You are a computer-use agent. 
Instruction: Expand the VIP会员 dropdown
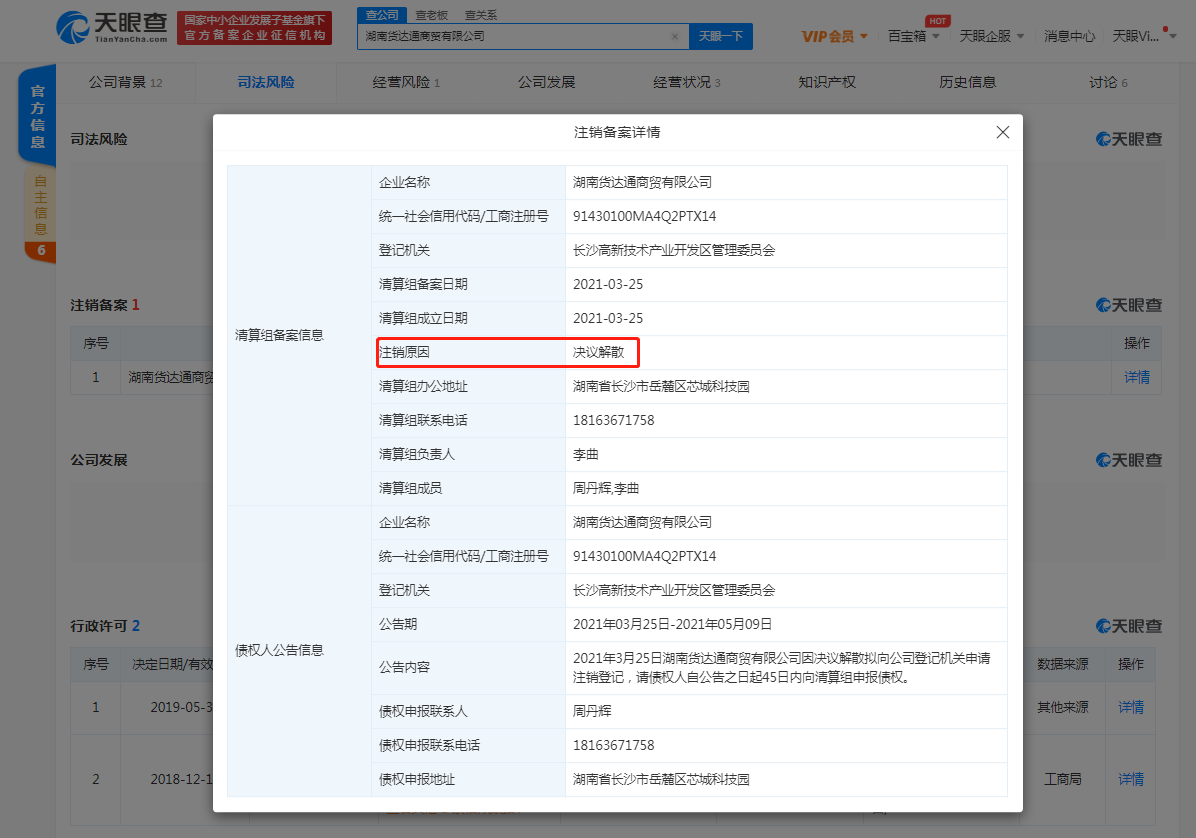point(834,36)
